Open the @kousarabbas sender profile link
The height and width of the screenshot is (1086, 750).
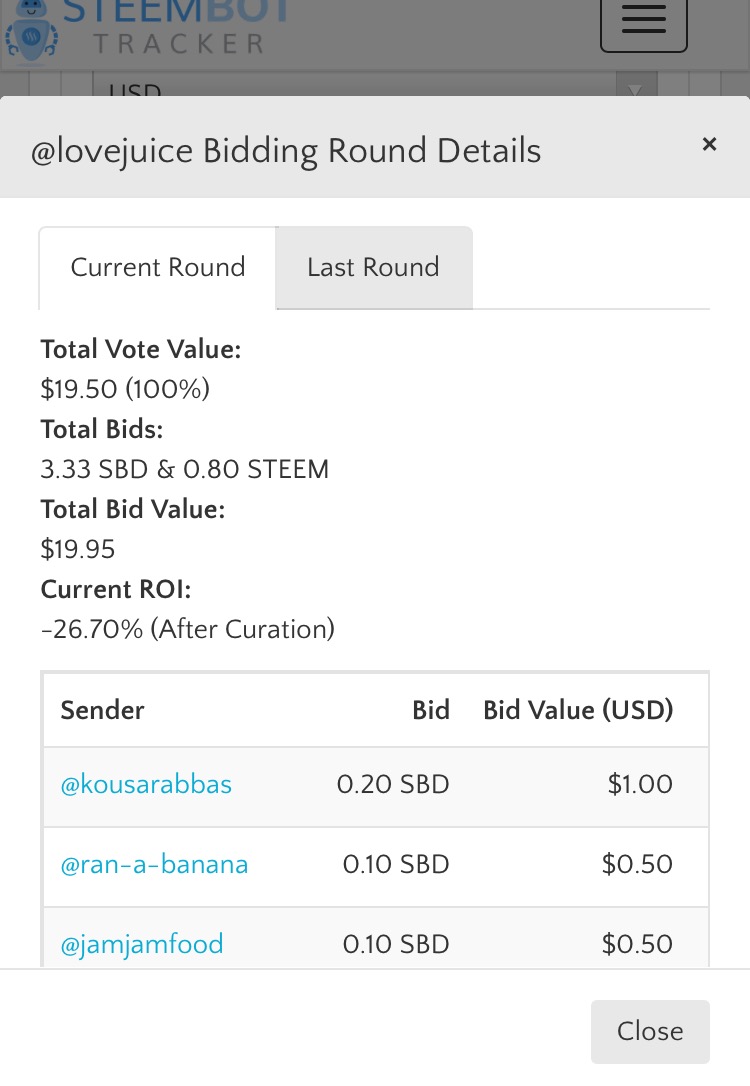click(x=146, y=784)
